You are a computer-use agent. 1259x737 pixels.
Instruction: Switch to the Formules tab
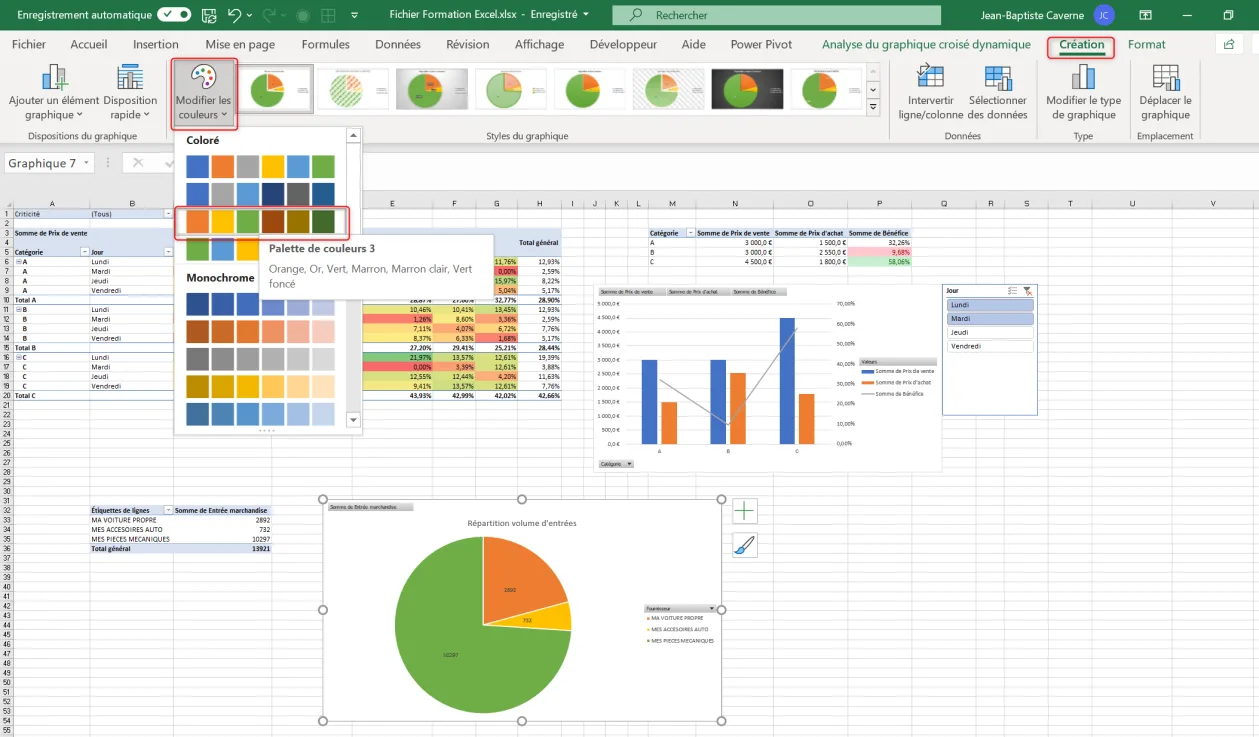(326, 44)
